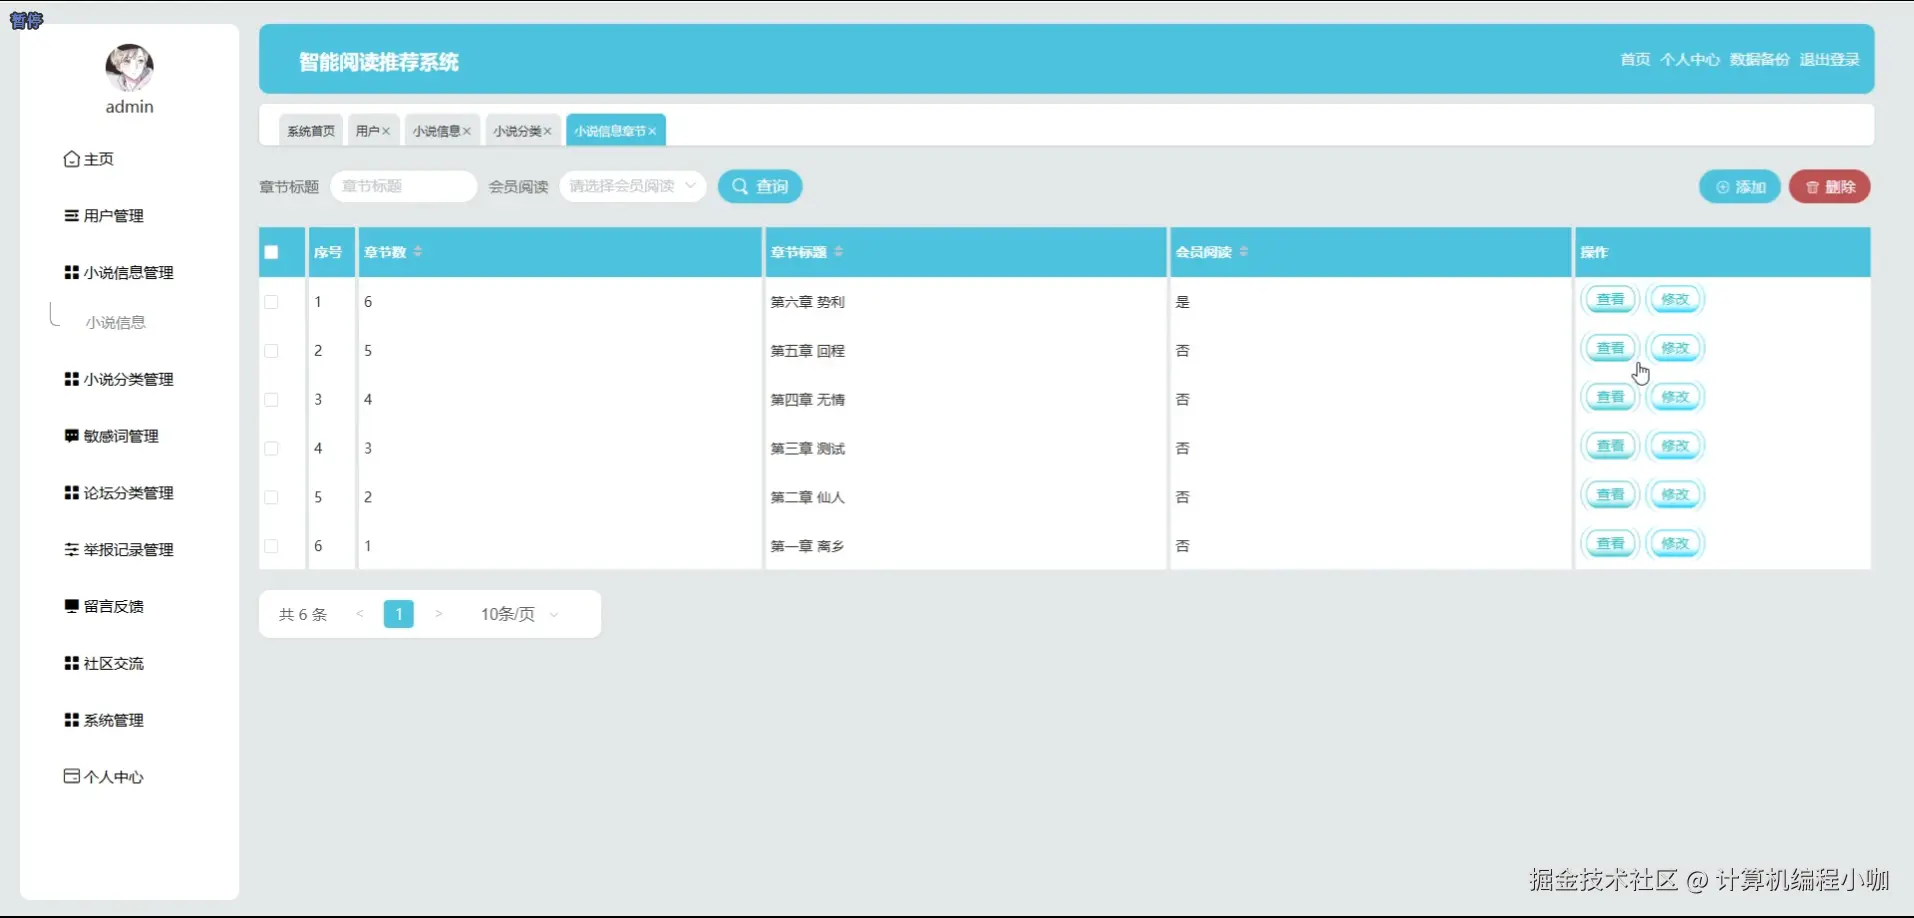Image resolution: width=1914 pixels, height=918 pixels.
Task: Open 留言反馈 sidebar menu
Action: point(104,607)
